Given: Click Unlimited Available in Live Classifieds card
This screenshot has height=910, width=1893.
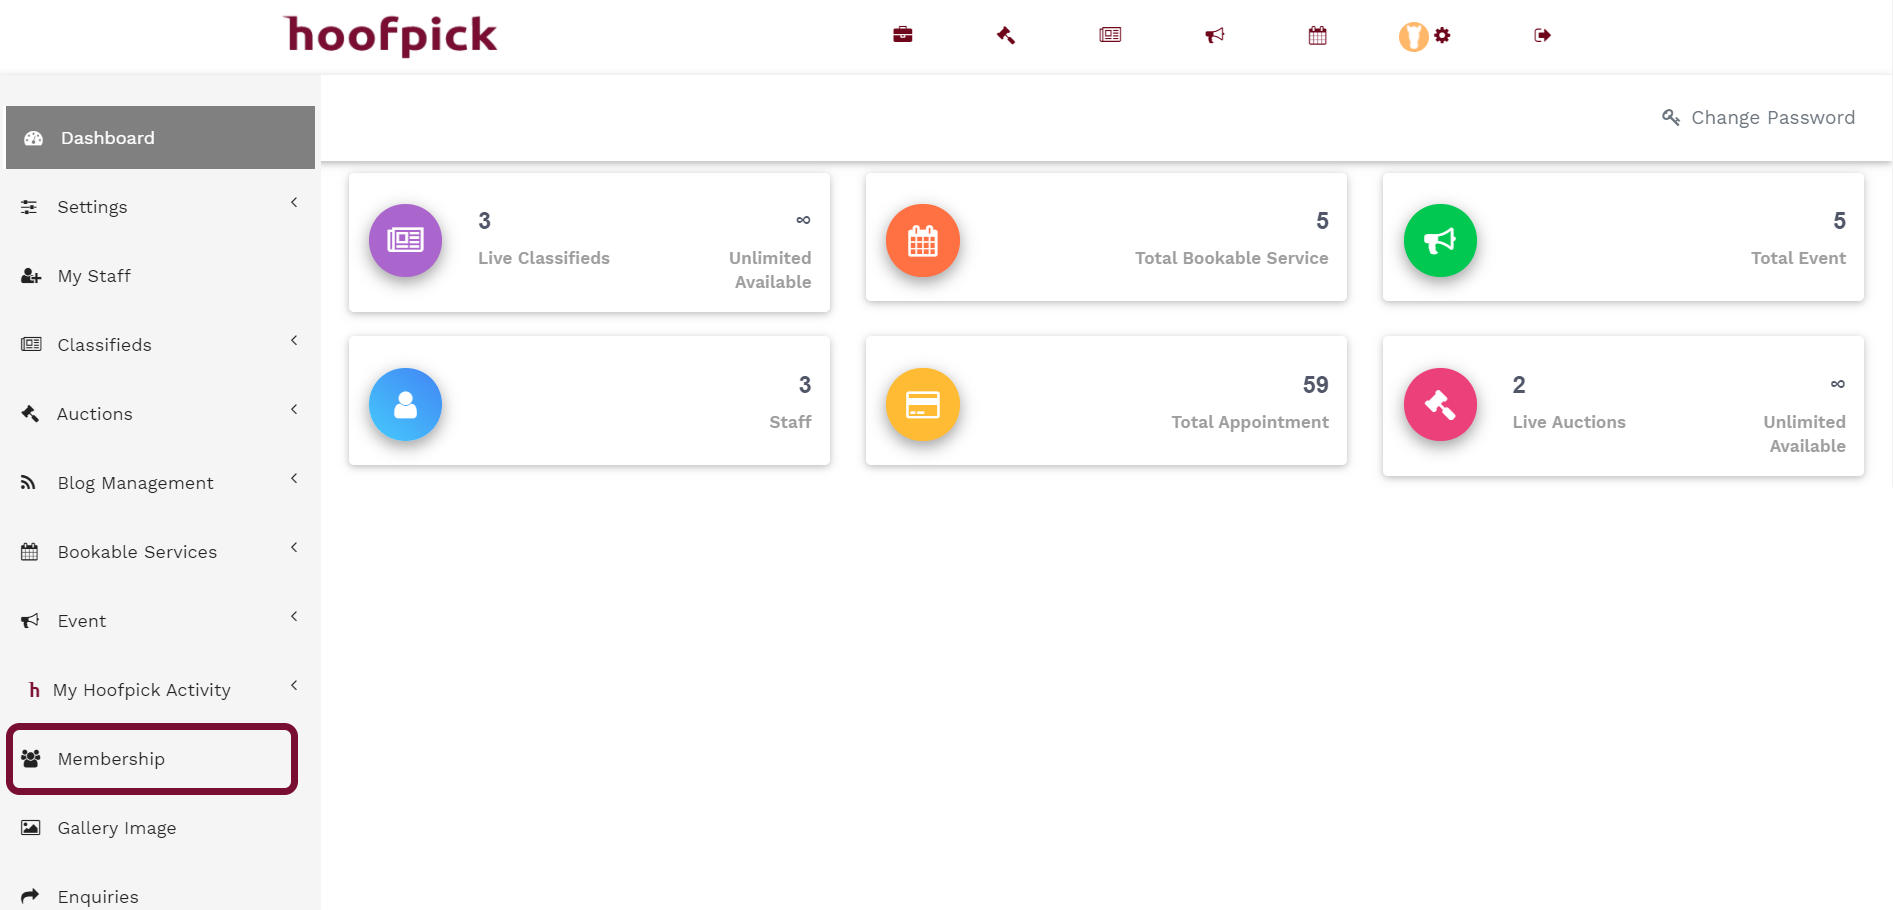Looking at the screenshot, I should click(x=770, y=270).
